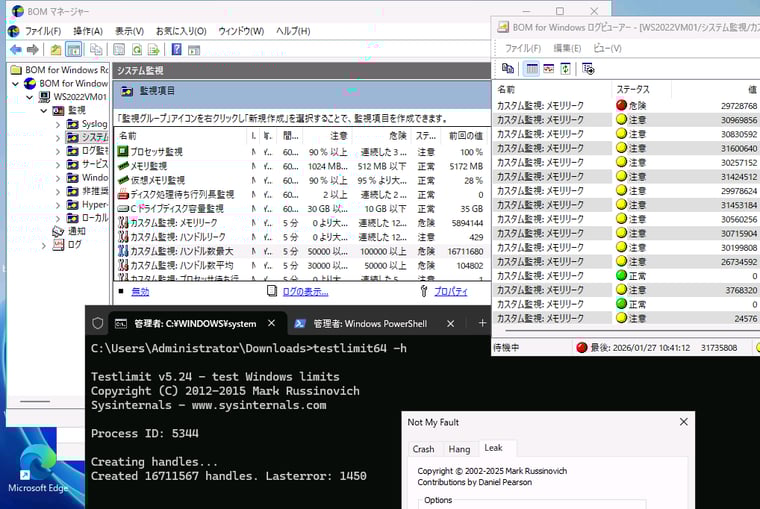Sort by 前回の値 column header
The width and height of the screenshot is (760, 509).
(x=465, y=136)
